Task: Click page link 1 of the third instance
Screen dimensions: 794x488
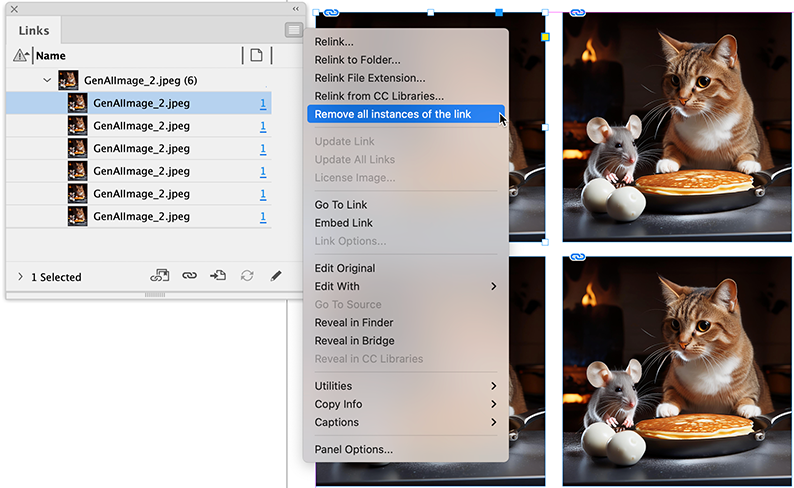Action: [263, 149]
